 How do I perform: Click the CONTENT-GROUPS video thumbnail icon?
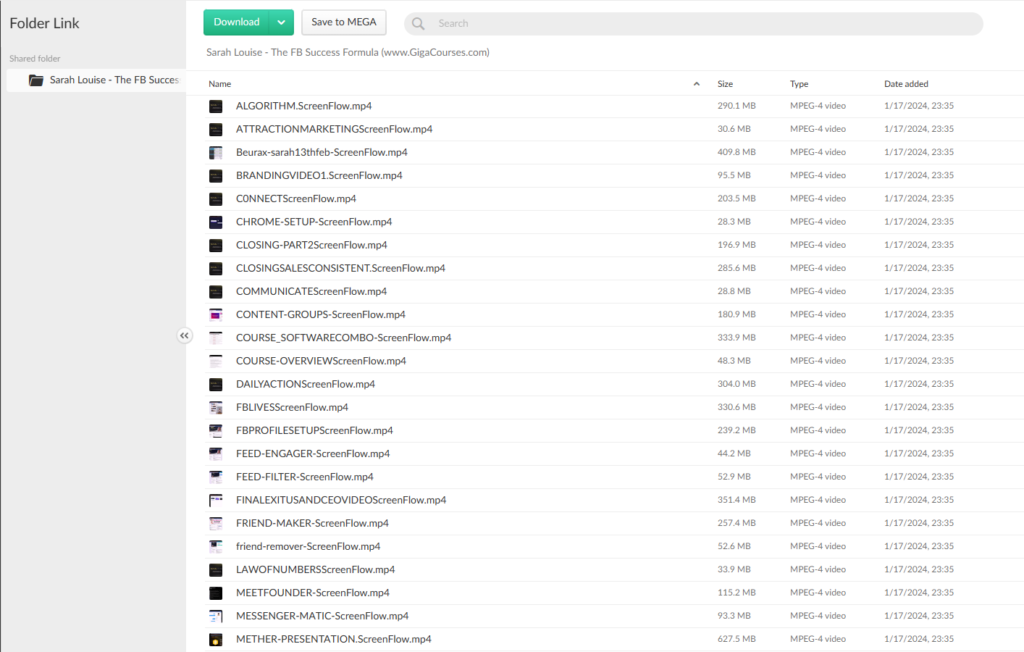[215, 314]
